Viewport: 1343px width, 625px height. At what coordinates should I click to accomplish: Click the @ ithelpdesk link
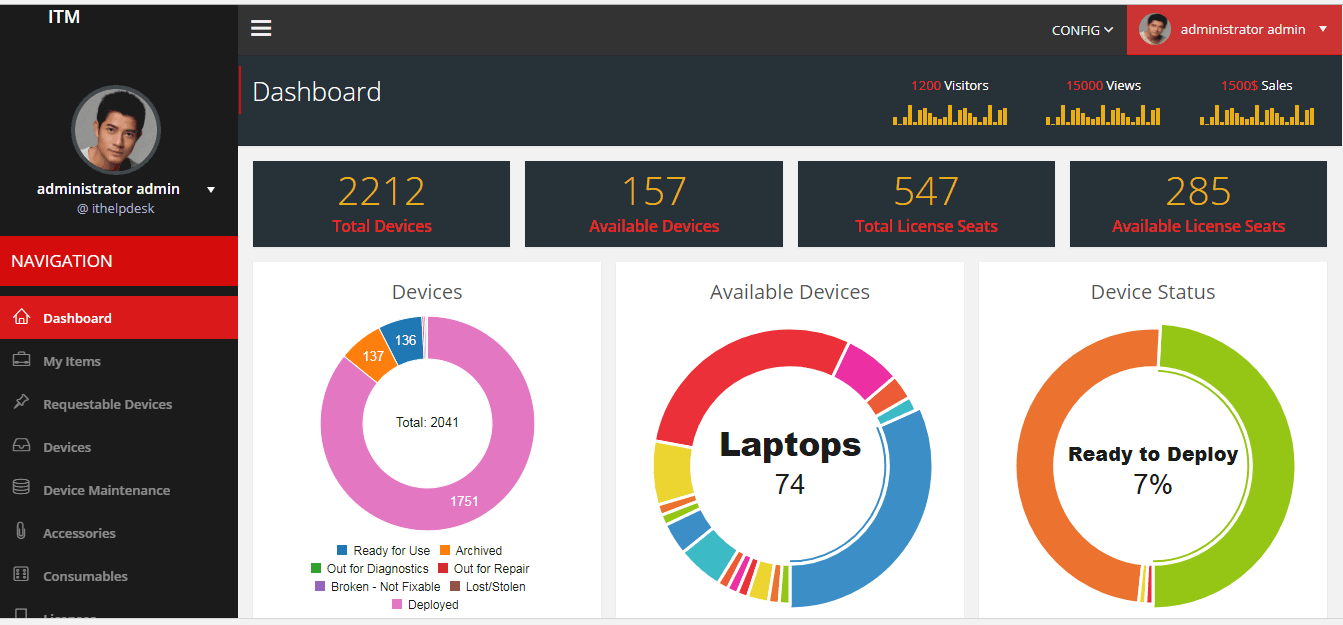(x=115, y=209)
